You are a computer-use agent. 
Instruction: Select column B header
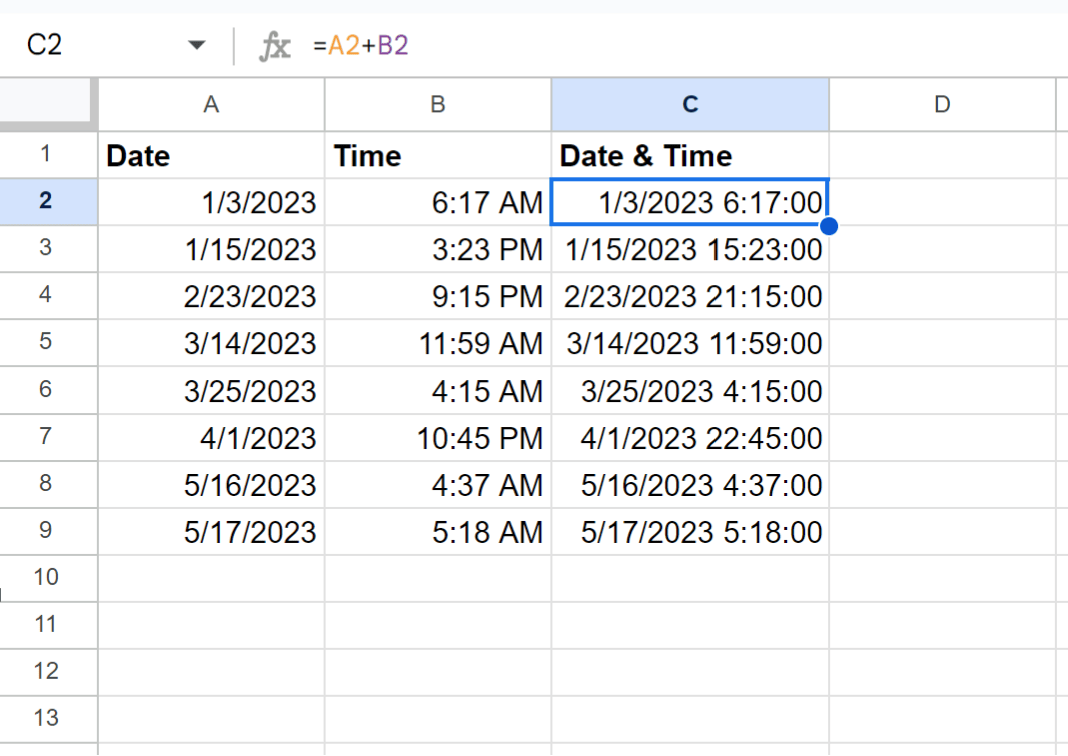click(x=438, y=105)
